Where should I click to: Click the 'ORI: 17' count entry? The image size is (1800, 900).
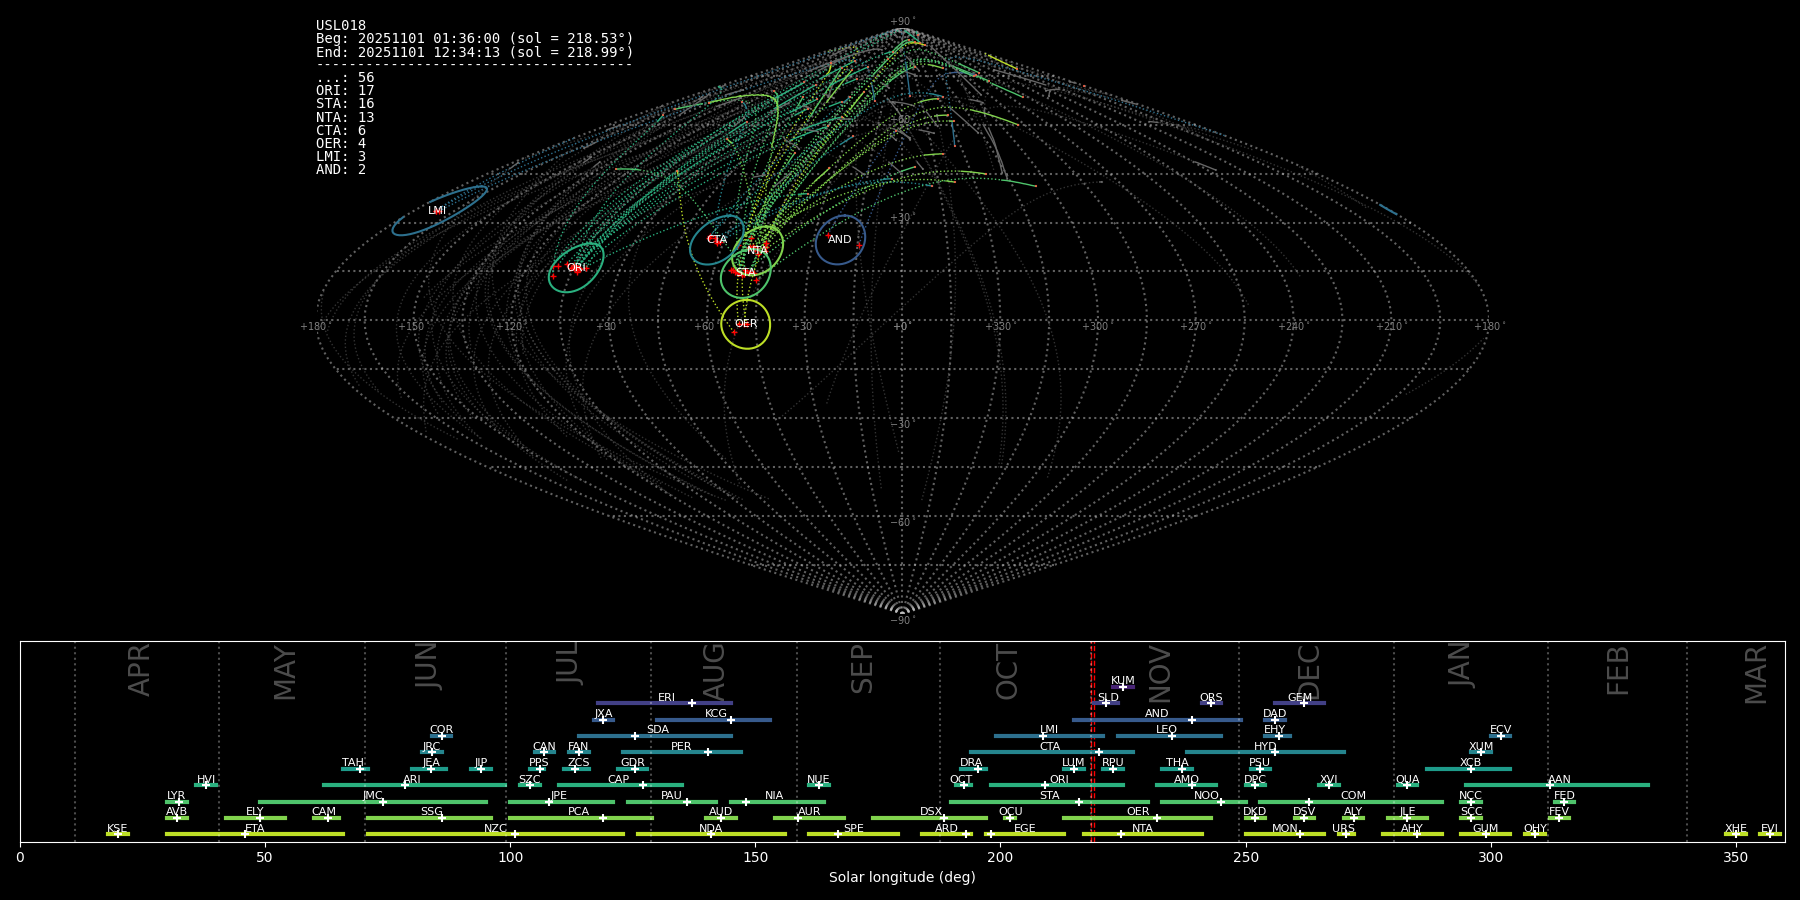(345, 91)
